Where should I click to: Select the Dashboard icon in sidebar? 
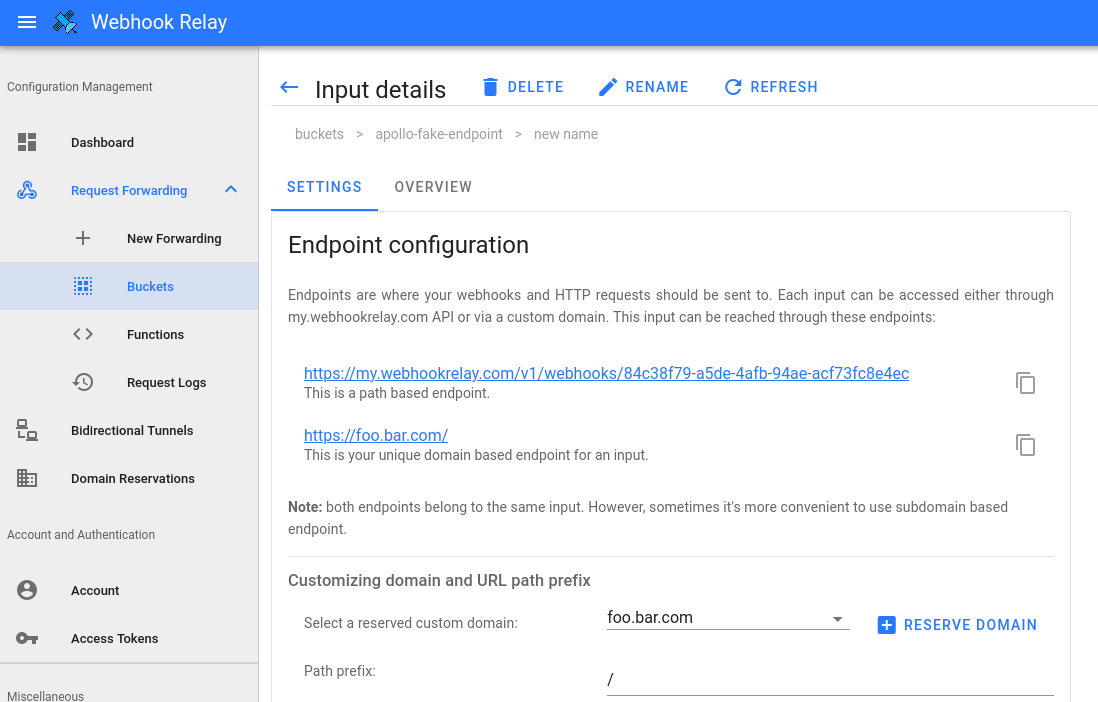click(x=29, y=142)
